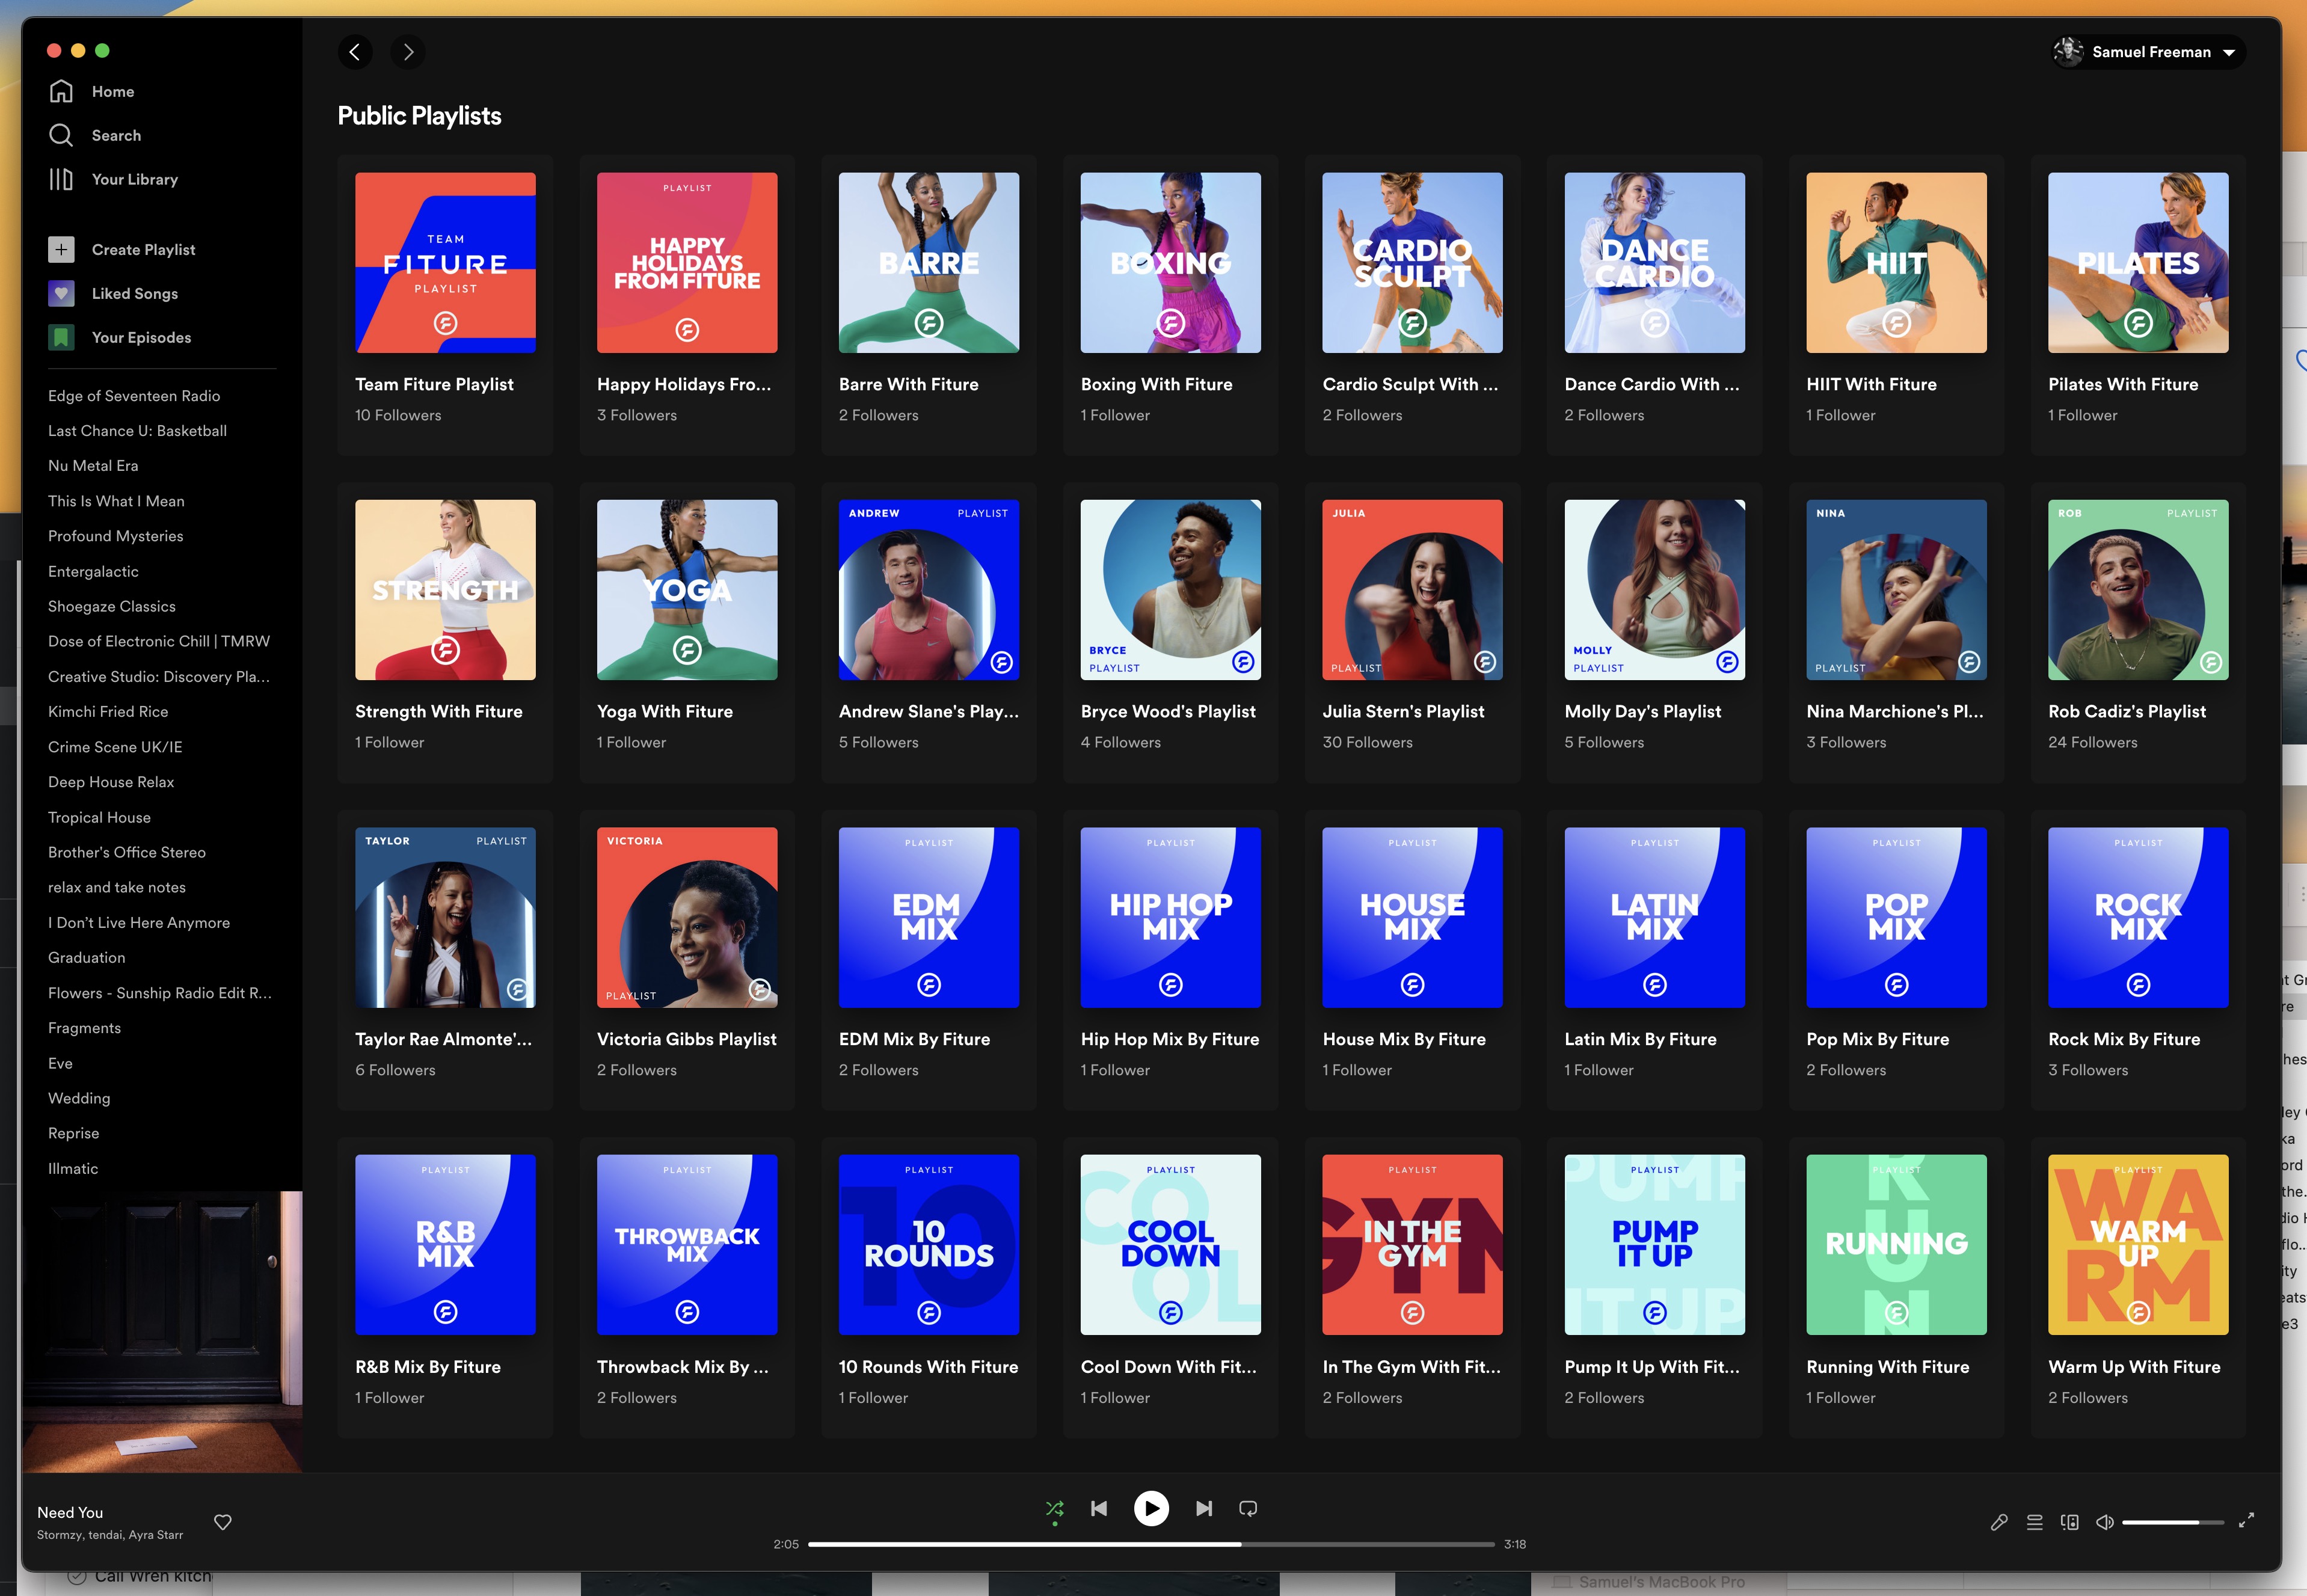Like Need You with the heart icon
The height and width of the screenshot is (1596, 2307).
click(x=223, y=1522)
